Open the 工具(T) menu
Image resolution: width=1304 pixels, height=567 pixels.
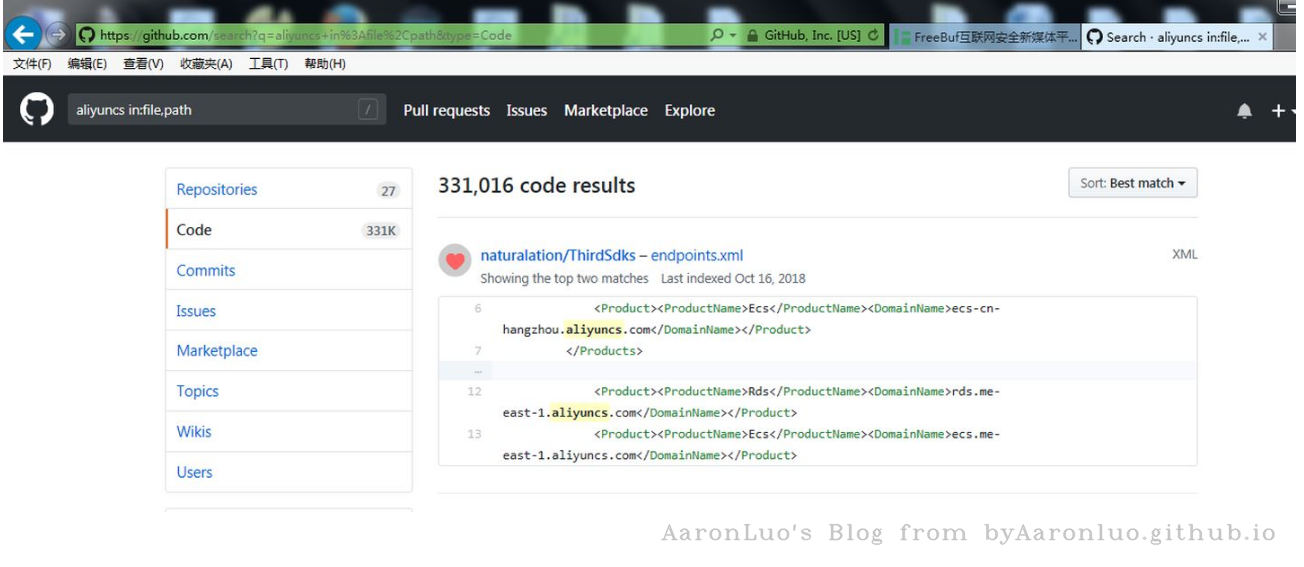(268, 64)
